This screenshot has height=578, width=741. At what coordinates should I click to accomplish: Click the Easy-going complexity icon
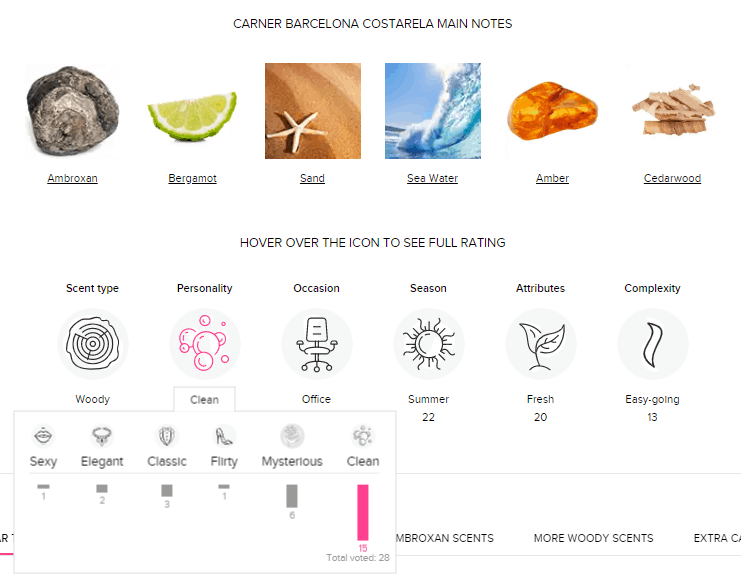click(652, 344)
